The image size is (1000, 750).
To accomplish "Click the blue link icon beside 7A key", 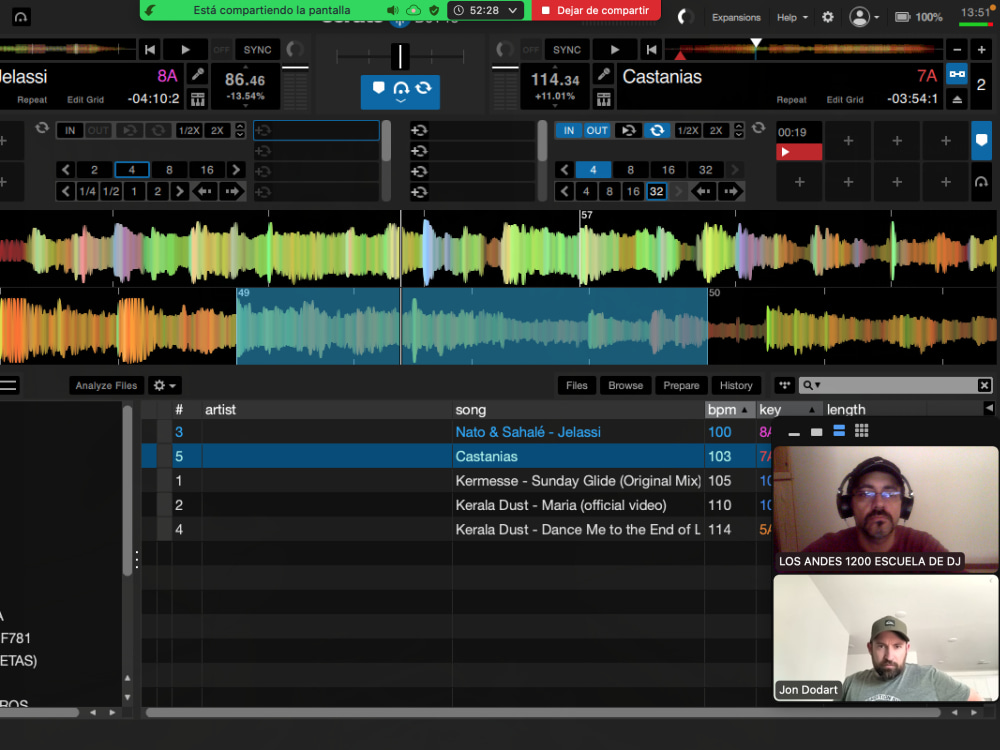I will pos(957,75).
